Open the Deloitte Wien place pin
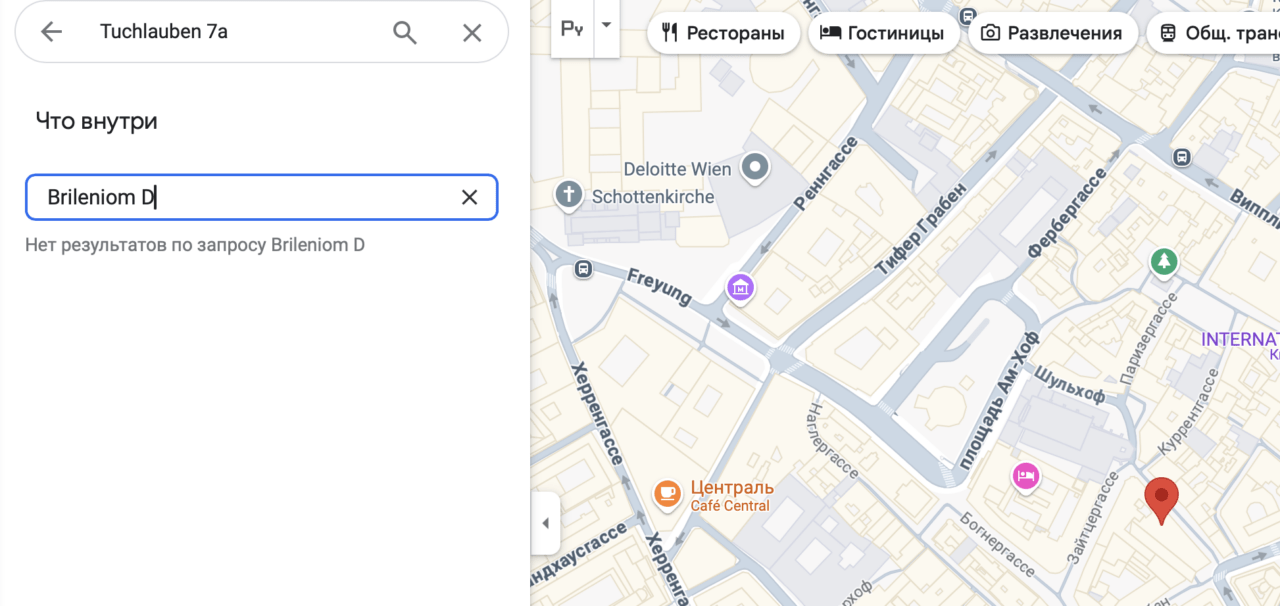 (755, 167)
